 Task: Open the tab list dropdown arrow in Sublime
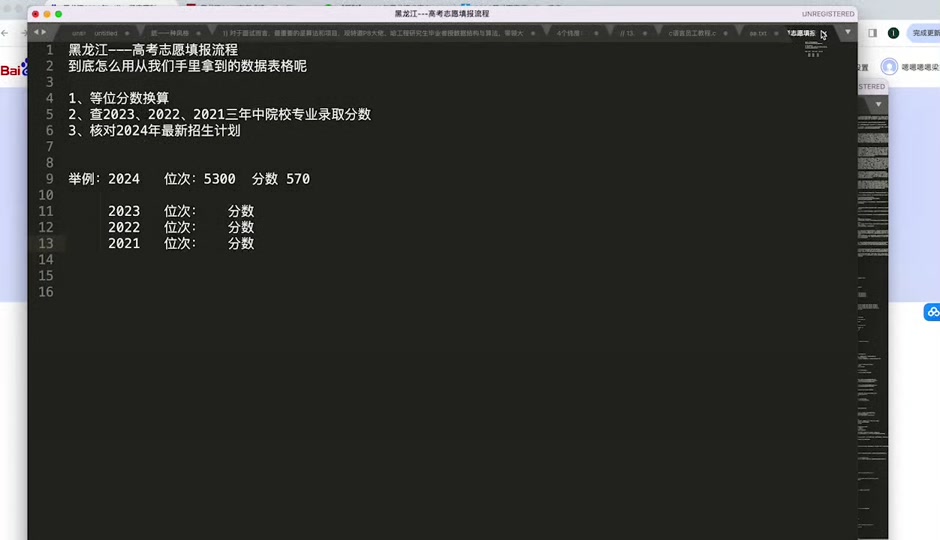point(848,33)
